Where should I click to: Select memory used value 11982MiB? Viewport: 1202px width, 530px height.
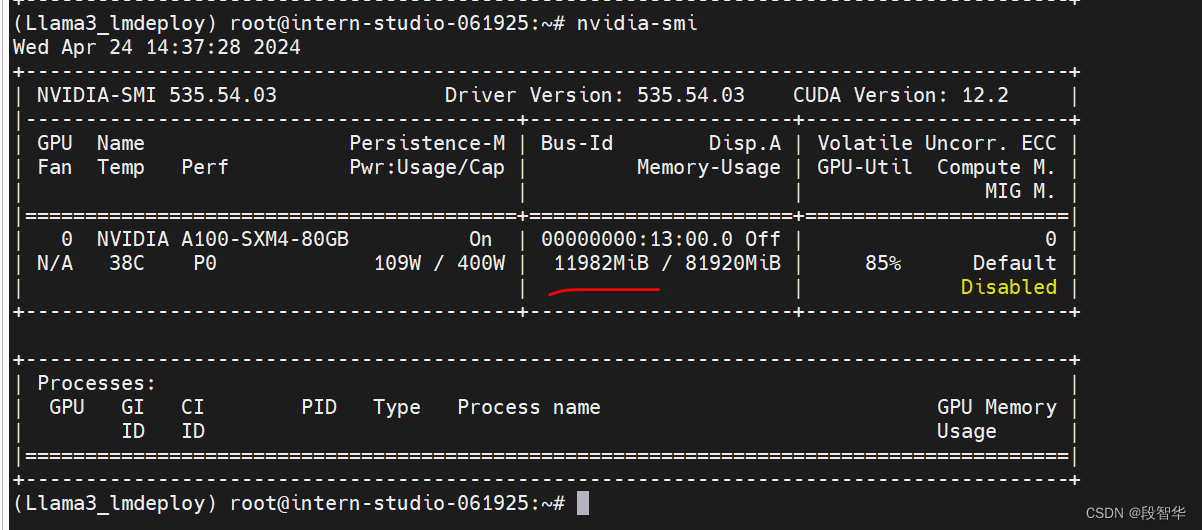(x=601, y=263)
